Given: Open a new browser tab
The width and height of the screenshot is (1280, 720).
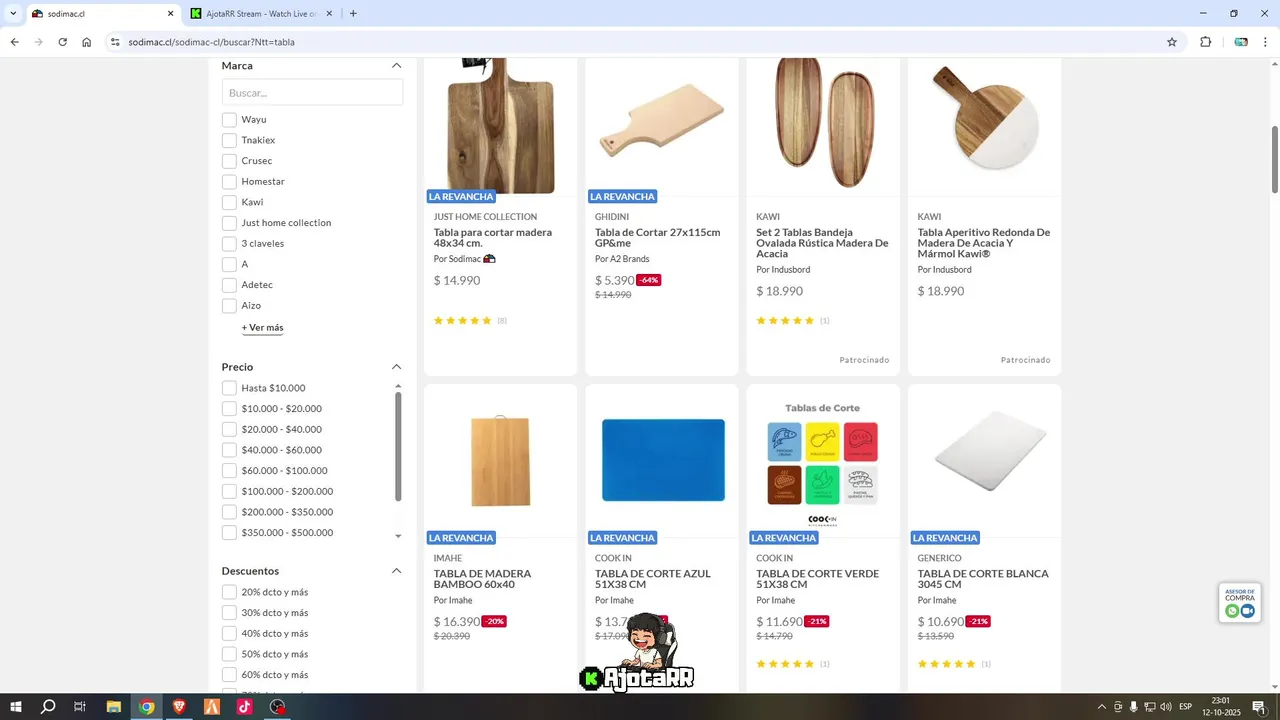Looking at the screenshot, I should tap(353, 14).
